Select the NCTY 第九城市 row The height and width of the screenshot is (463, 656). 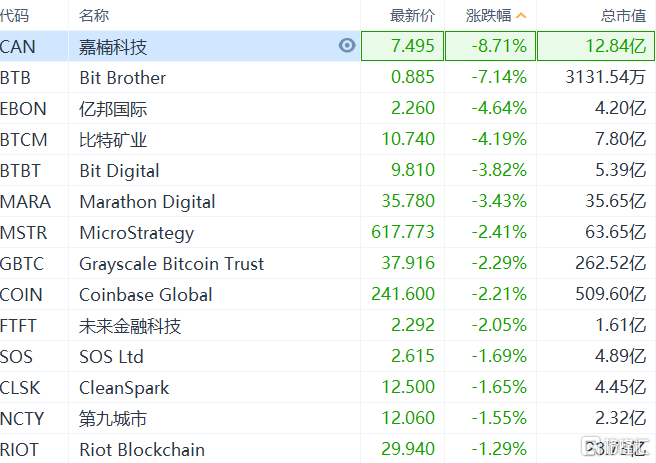pyautogui.click(x=113, y=419)
